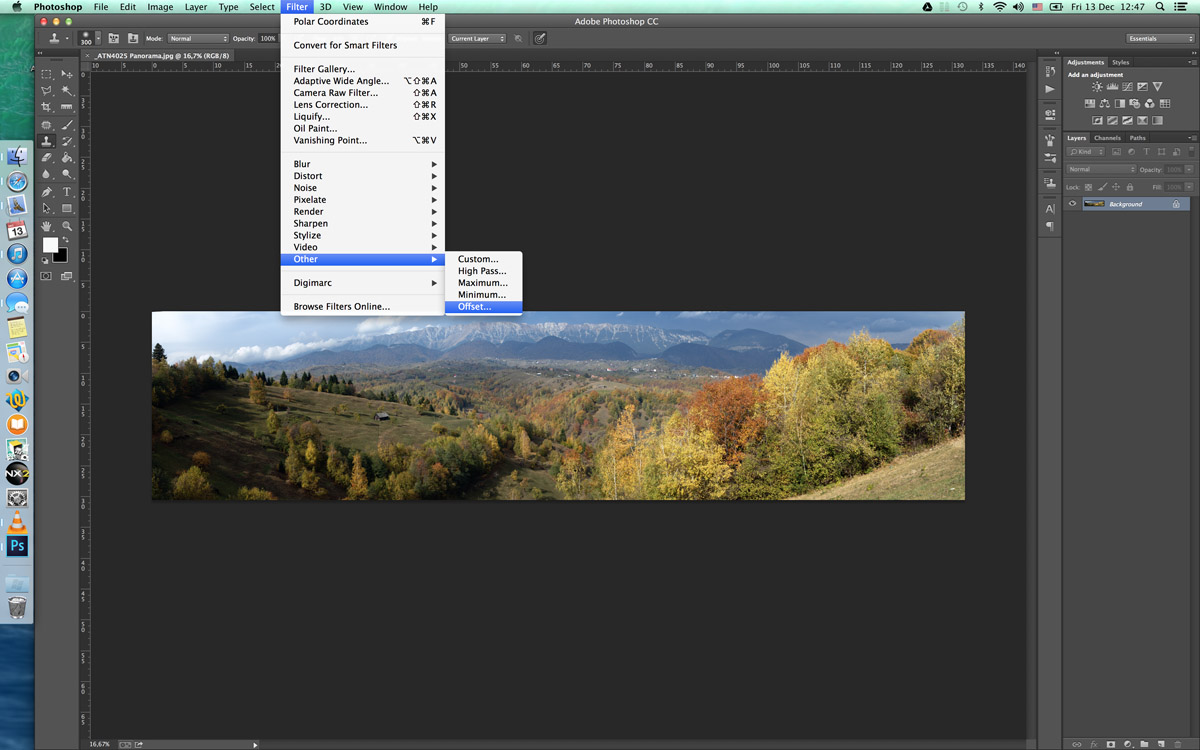This screenshot has height=750, width=1200.
Task: Open the Essentials workspace dropdown
Action: point(1159,39)
